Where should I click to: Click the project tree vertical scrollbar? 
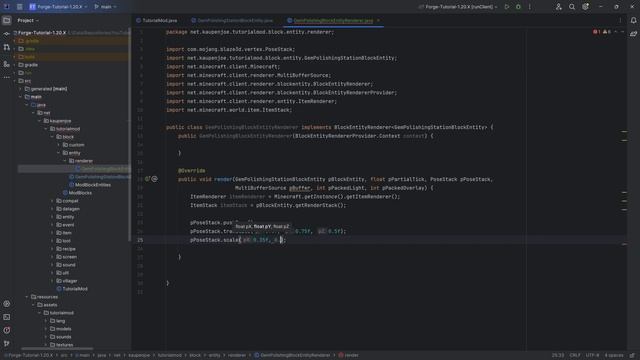coord(130,135)
